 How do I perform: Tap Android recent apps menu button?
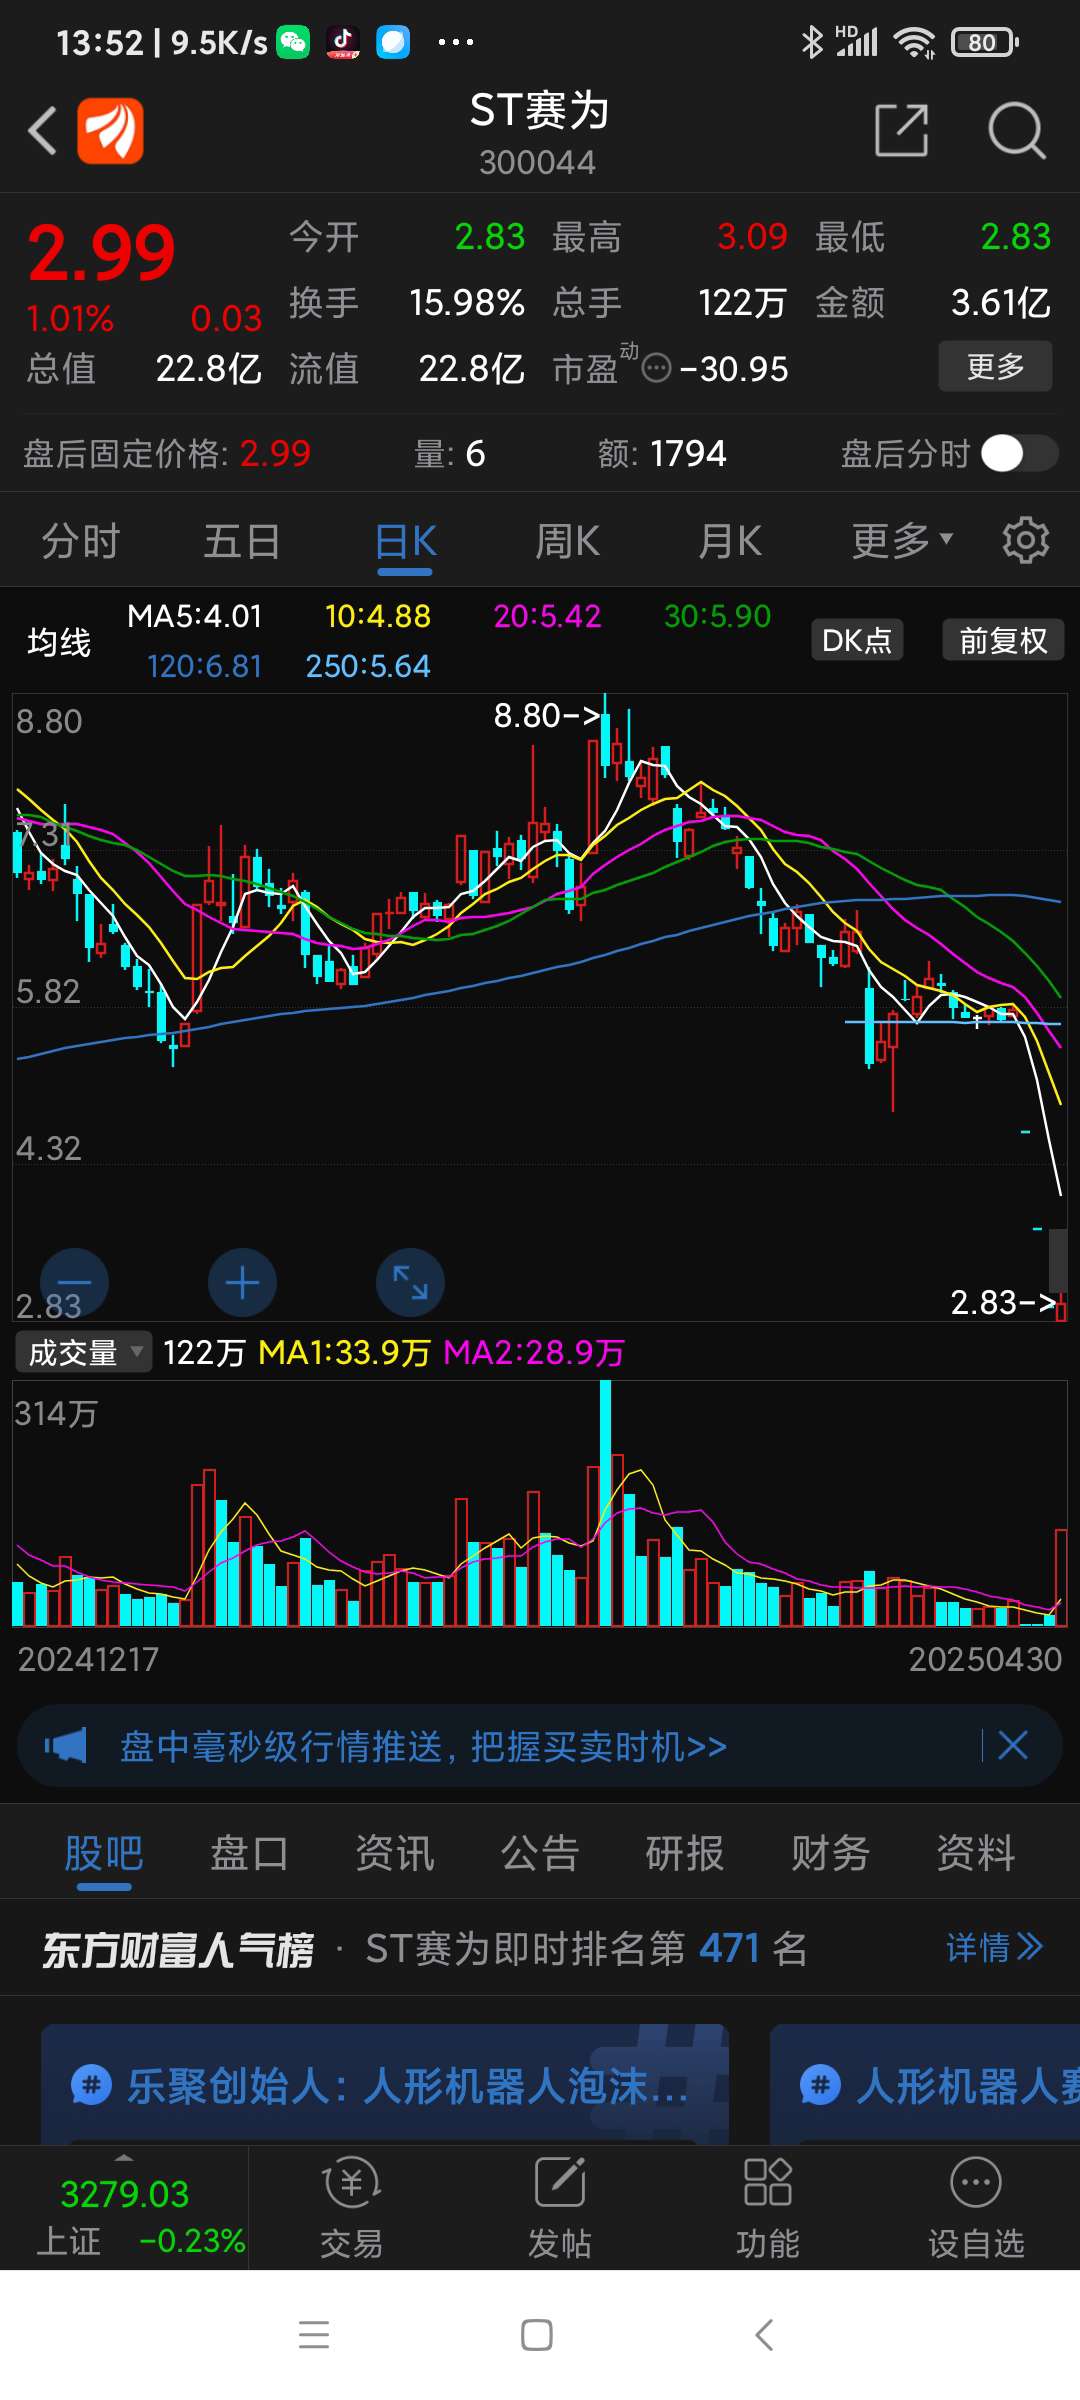point(314,2335)
